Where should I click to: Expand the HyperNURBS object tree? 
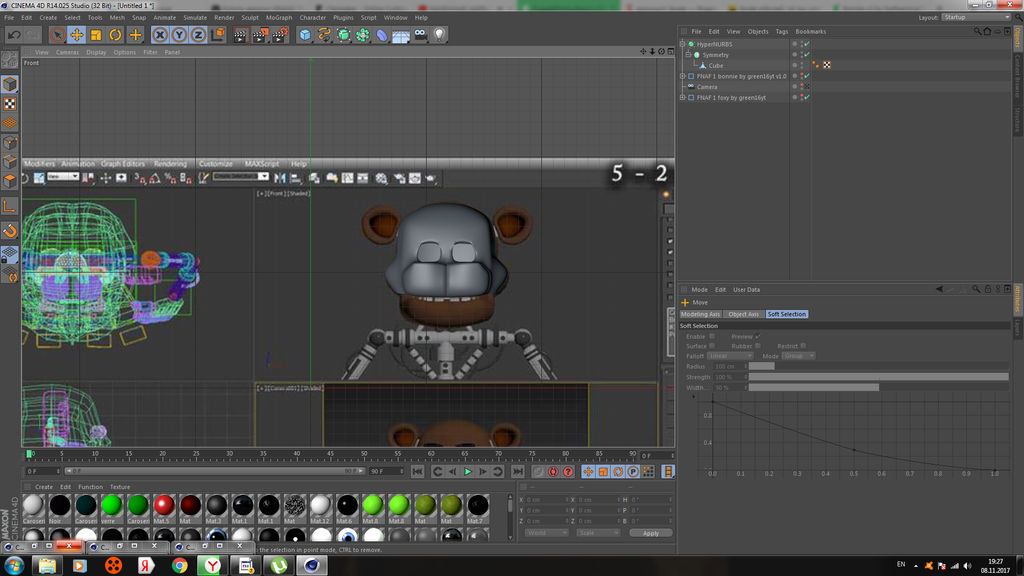(682, 44)
